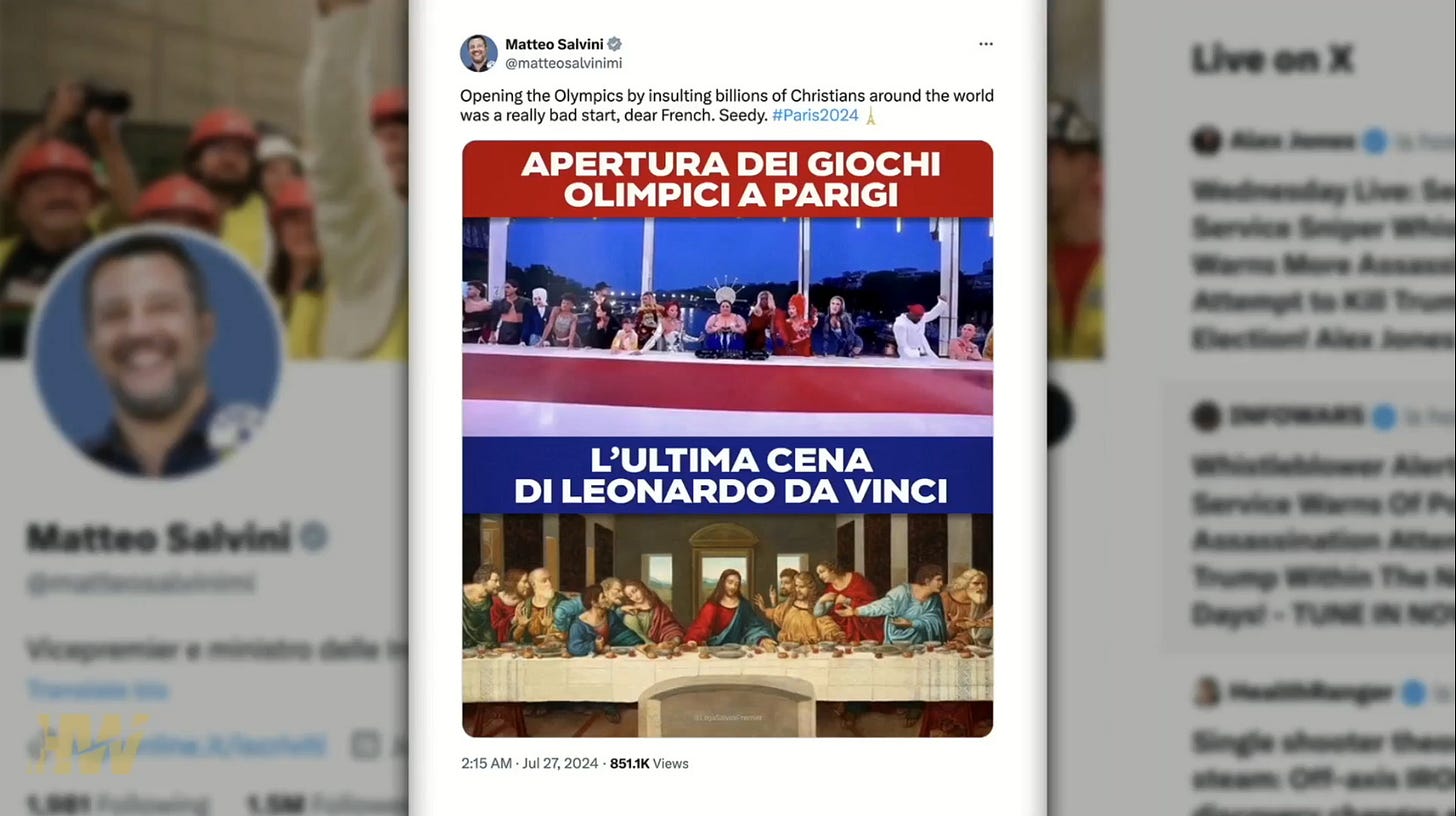
Task: Open the #Paris2024 hashtag
Action: tap(815, 115)
